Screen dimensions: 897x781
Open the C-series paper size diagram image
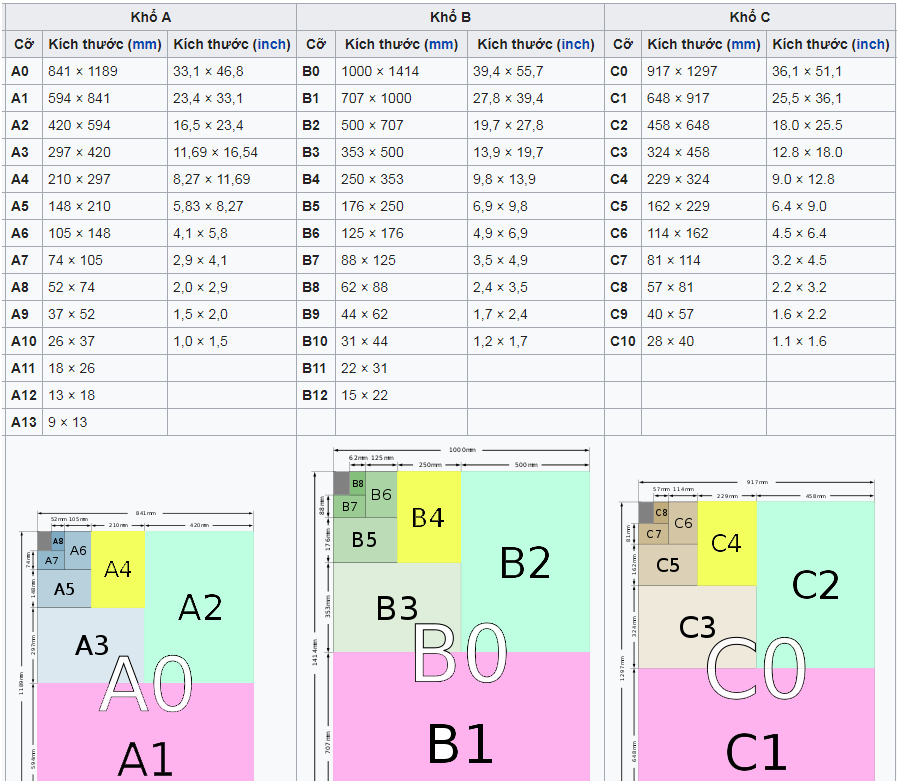point(747,629)
